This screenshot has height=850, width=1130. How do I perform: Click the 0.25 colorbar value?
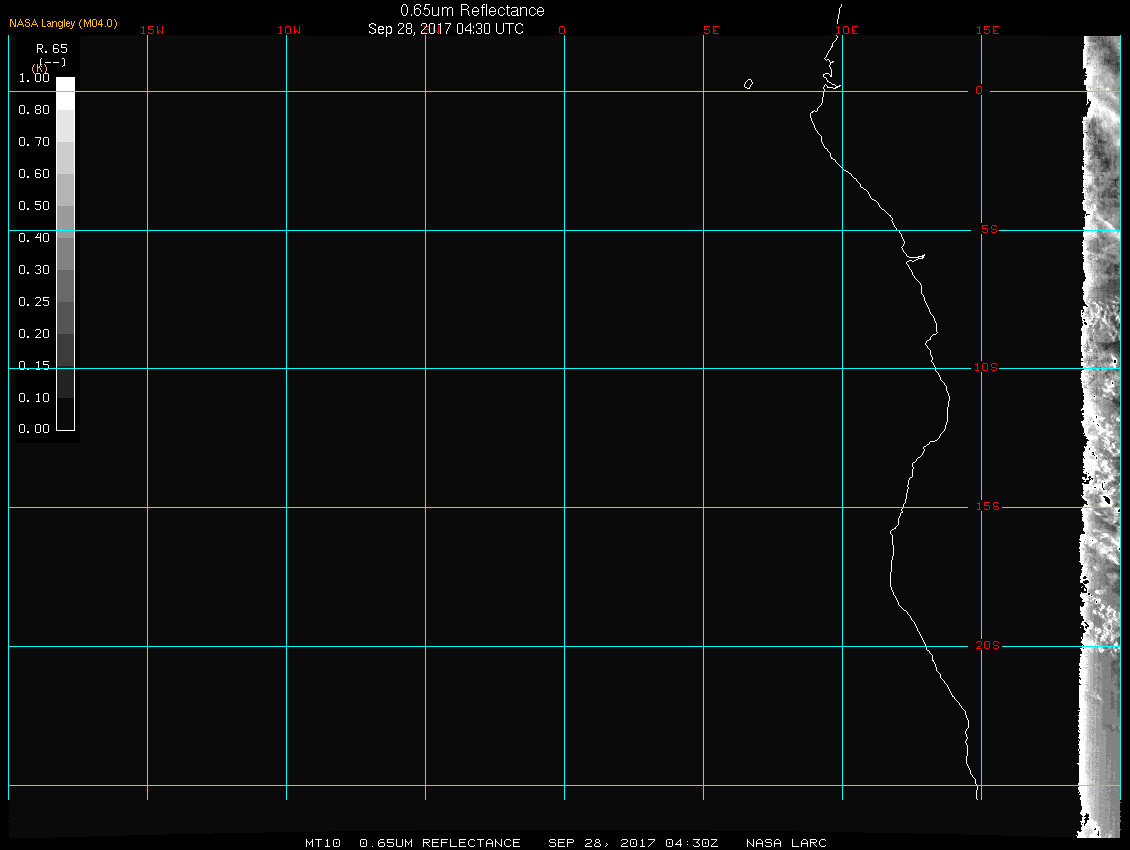point(34,301)
